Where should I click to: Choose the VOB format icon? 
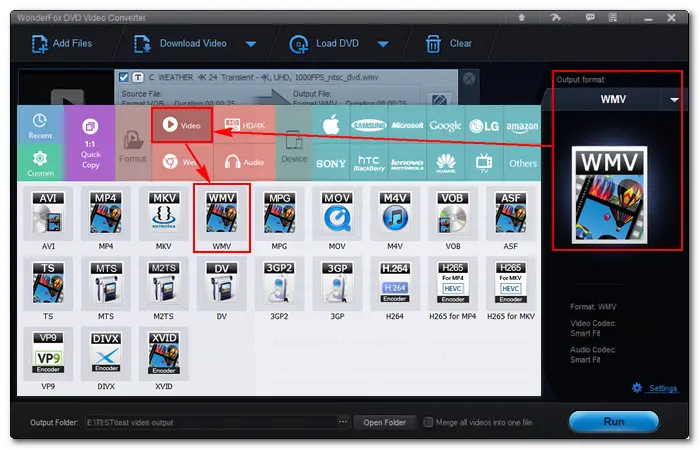453,213
